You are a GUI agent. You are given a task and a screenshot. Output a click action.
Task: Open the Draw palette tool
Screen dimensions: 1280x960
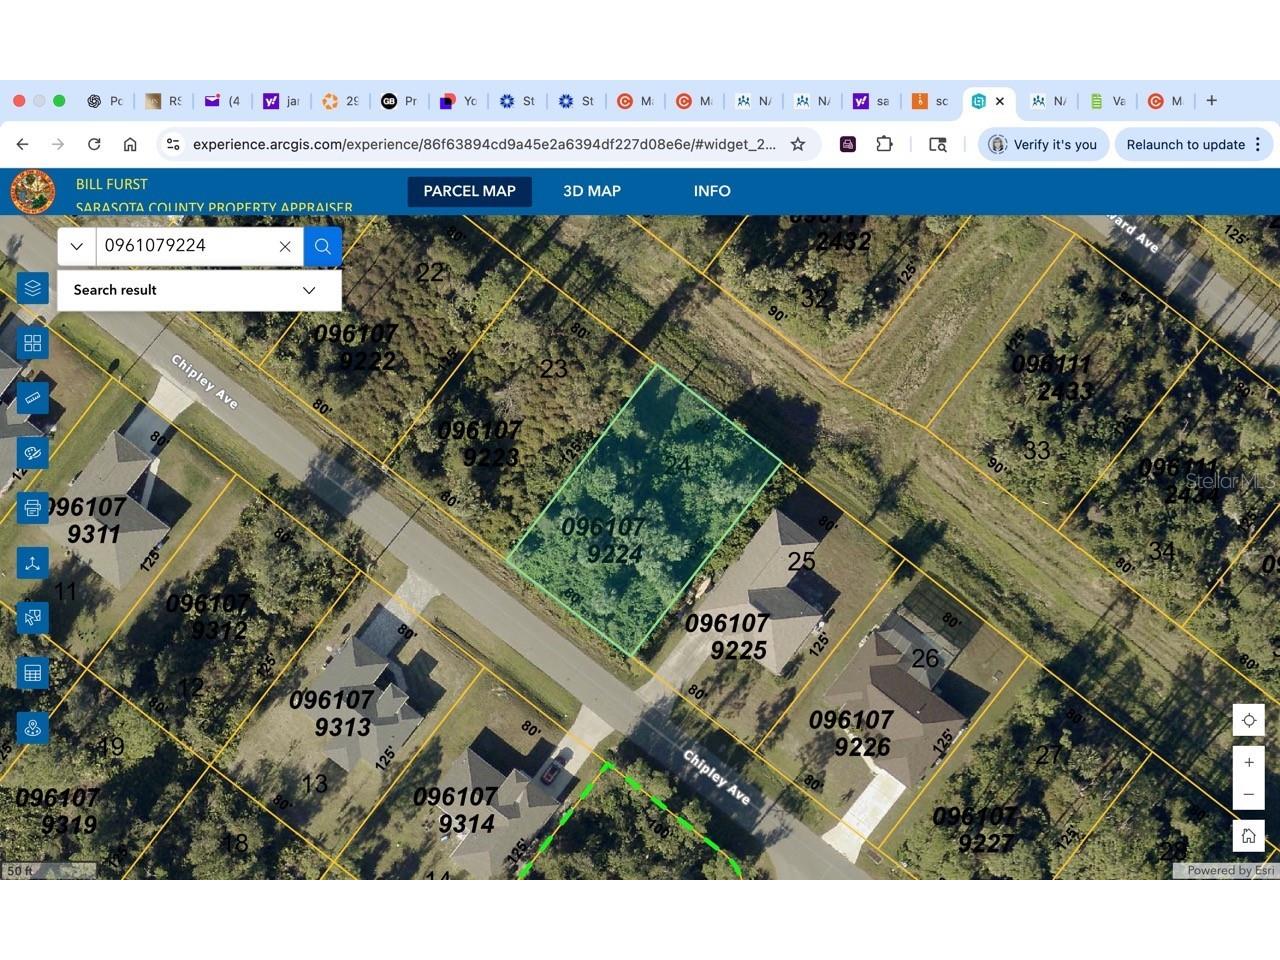[32, 453]
